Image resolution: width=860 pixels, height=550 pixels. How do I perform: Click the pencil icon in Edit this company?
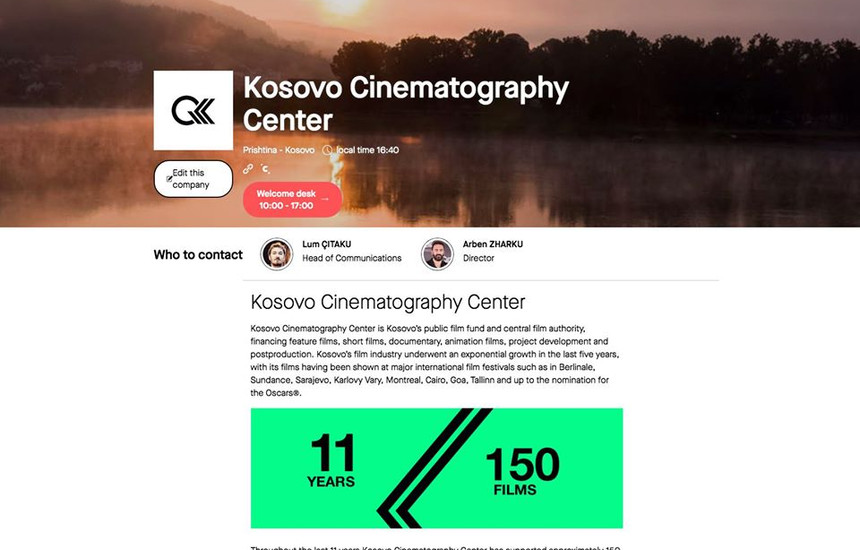[x=169, y=179]
